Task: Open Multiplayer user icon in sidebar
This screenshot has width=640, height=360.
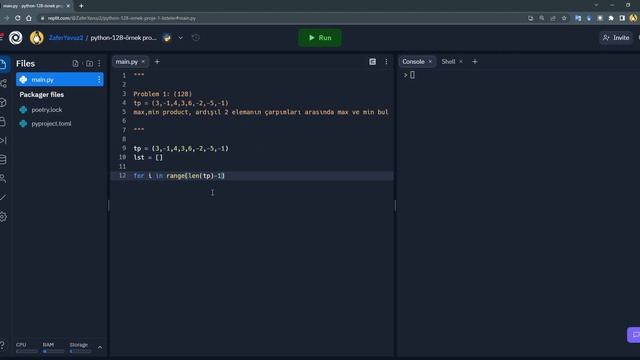Action: [3, 178]
